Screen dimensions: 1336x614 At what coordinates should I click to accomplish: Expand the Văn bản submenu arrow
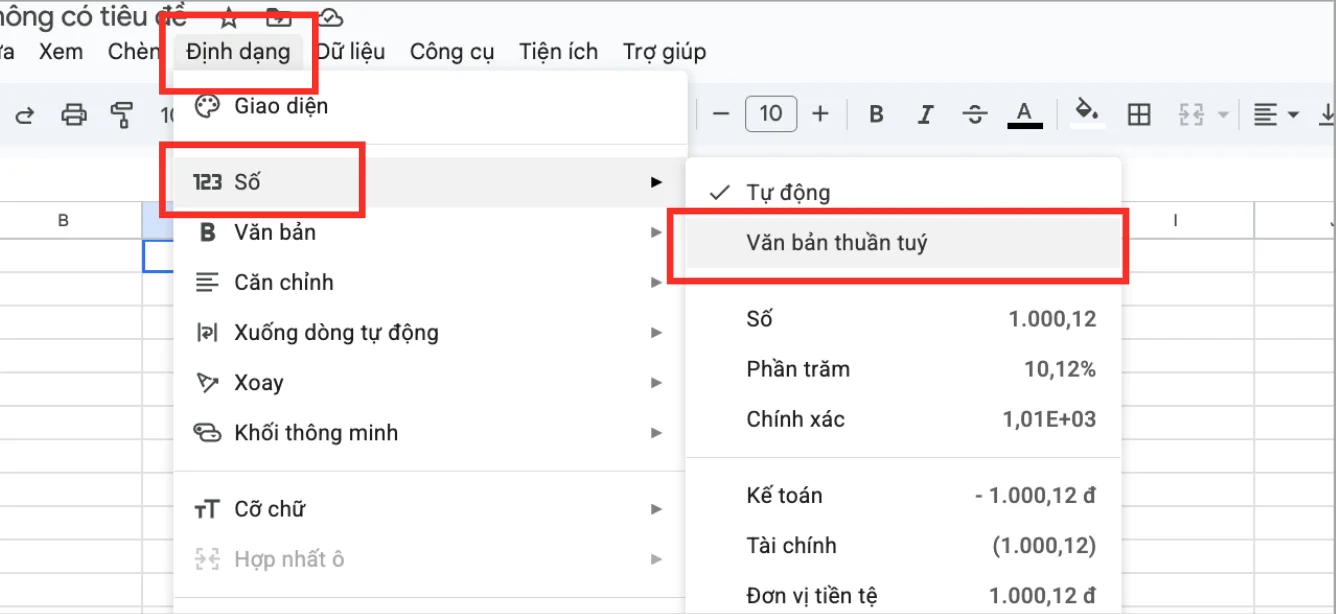point(656,232)
